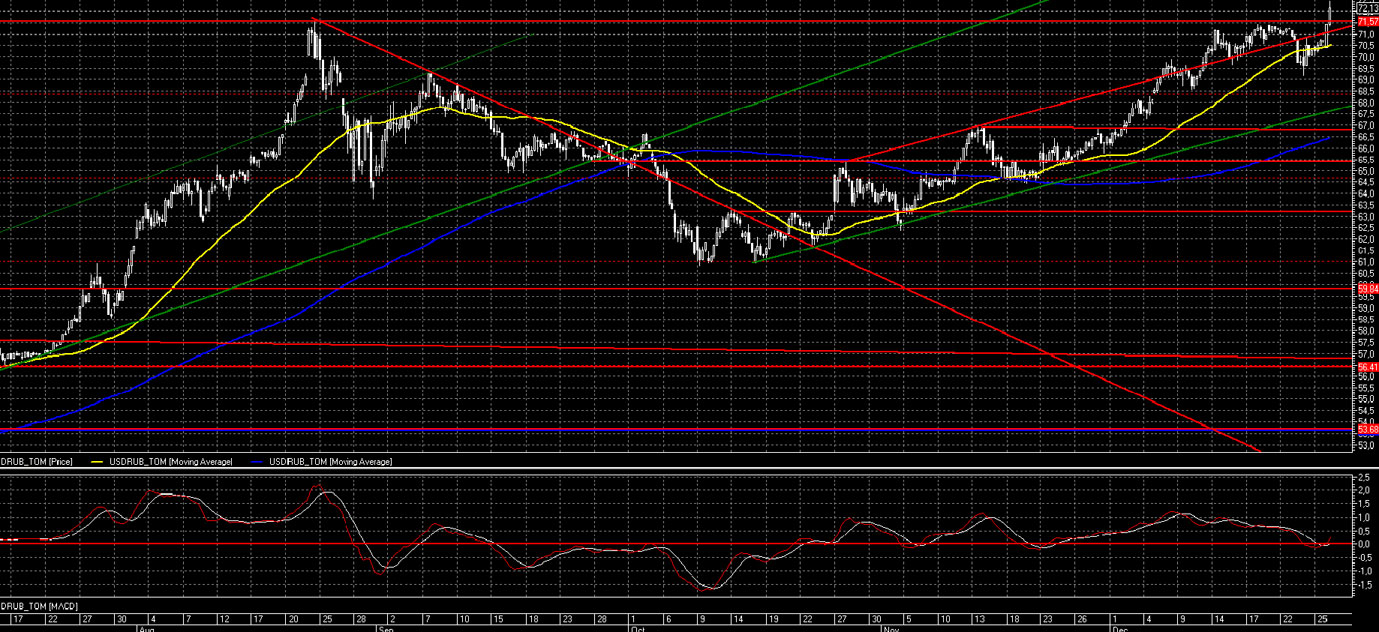The height and width of the screenshot is (632, 1379).
Task: Select the yellow Moving Average legend entry
Action: (162, 462)
